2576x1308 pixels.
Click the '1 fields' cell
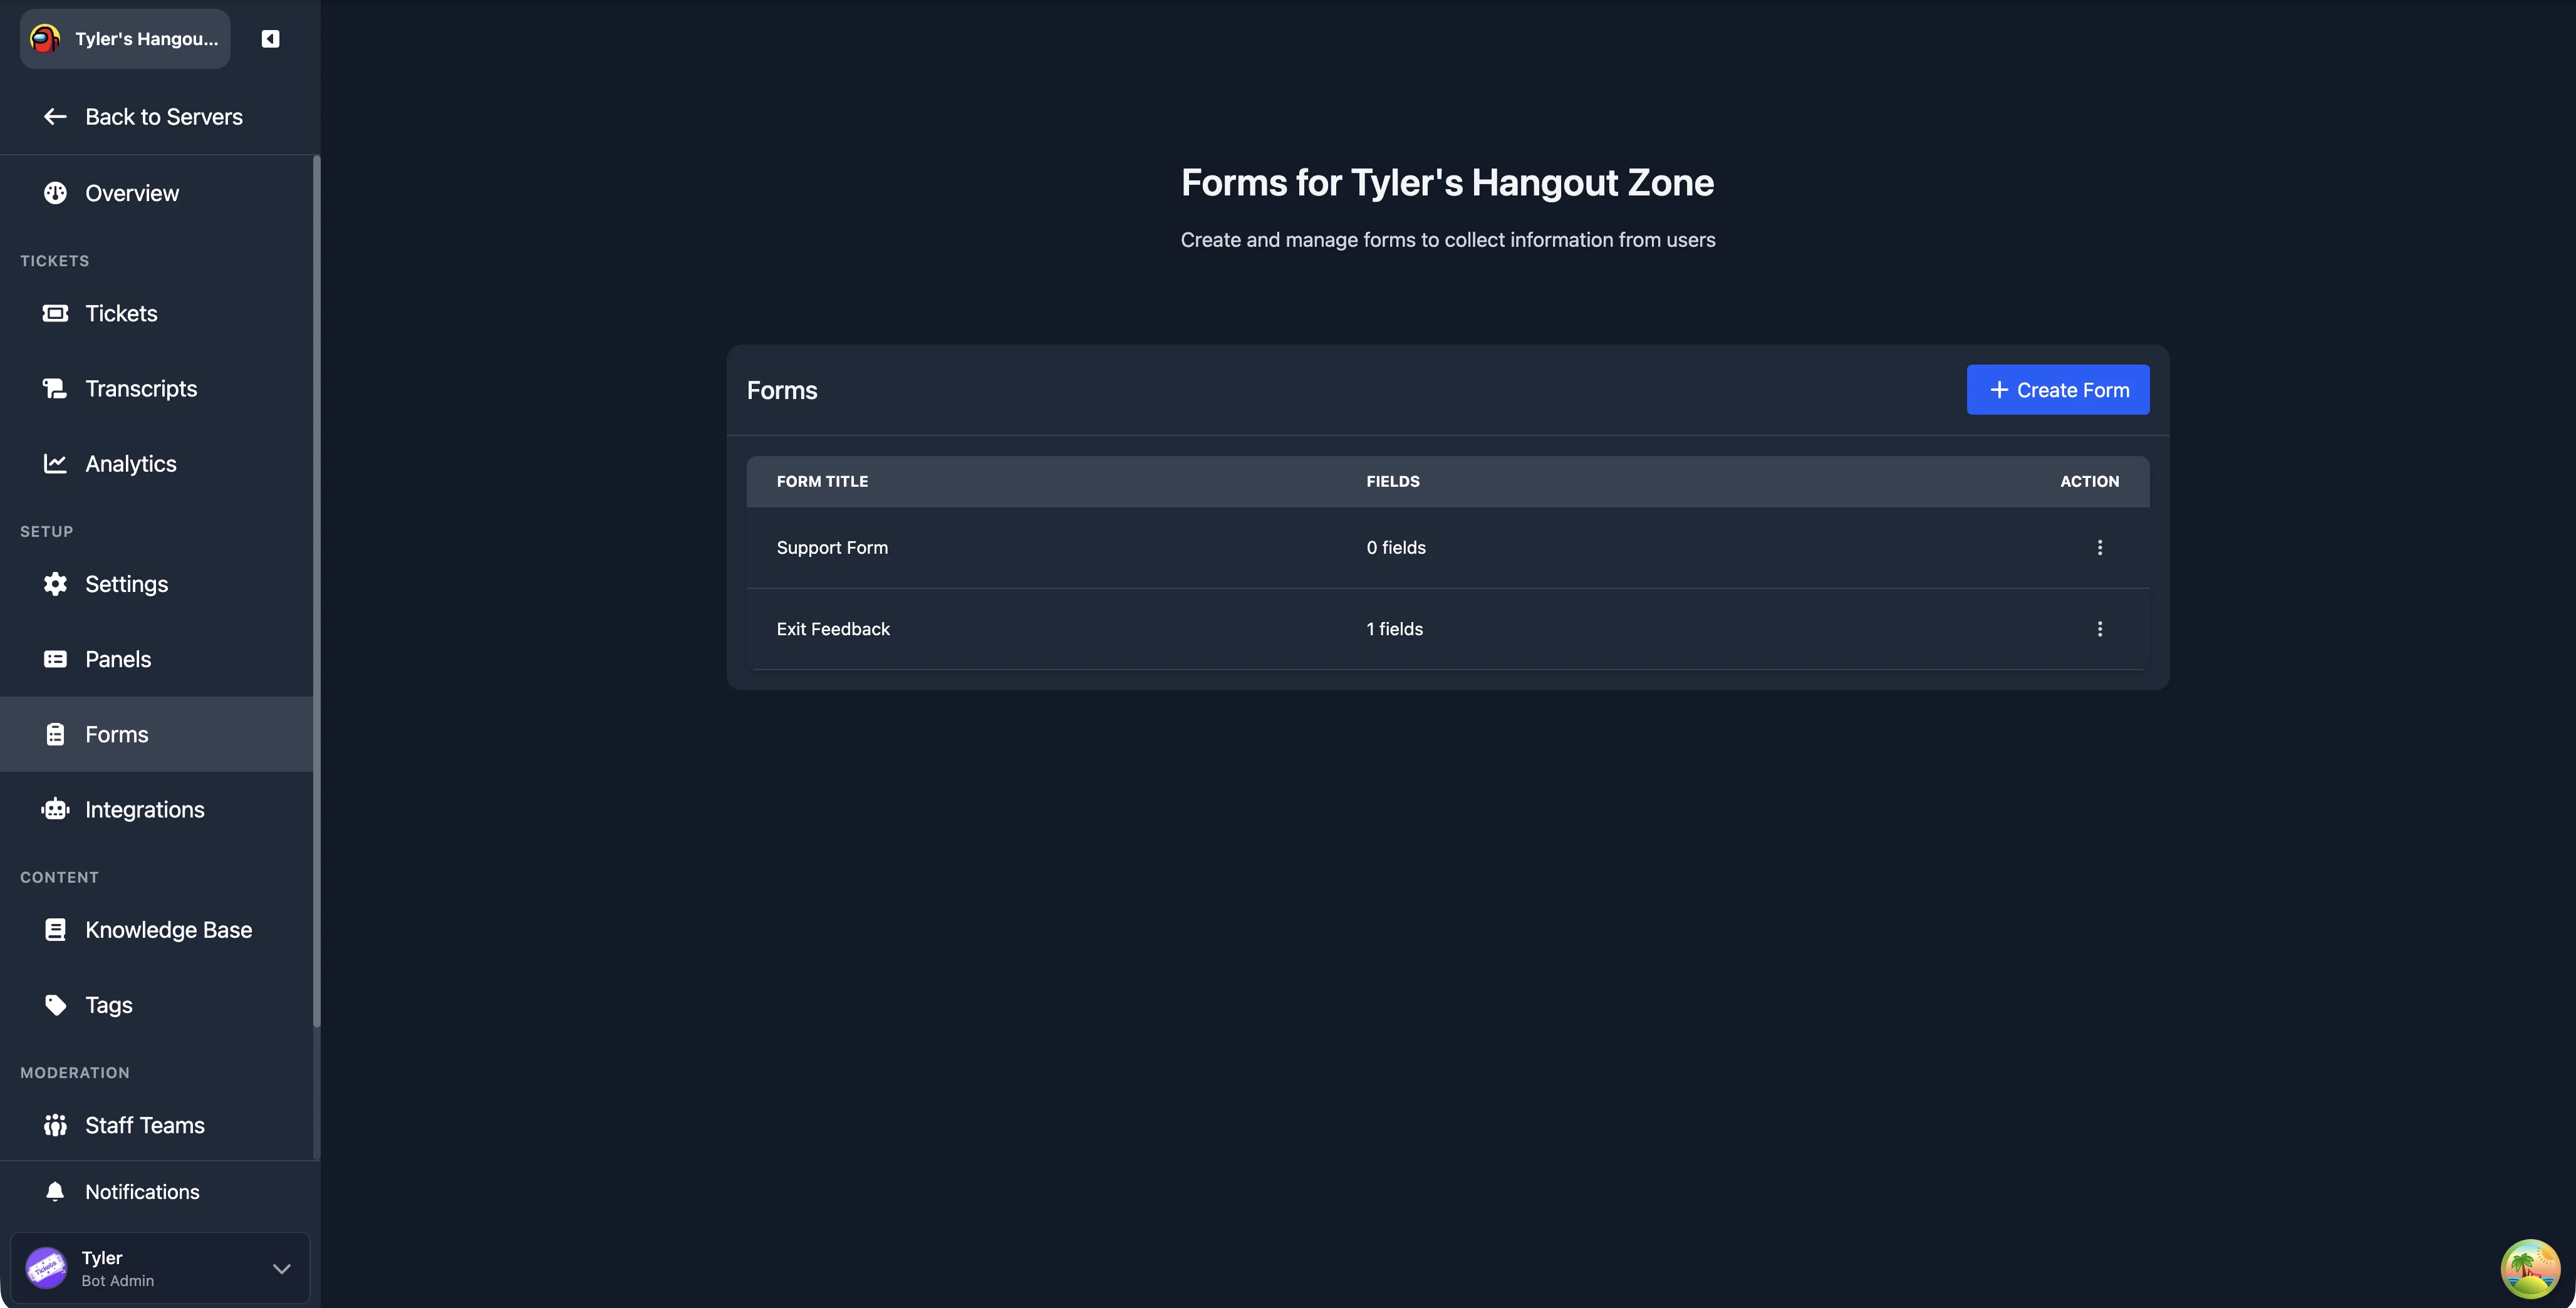coord(1394,629)
